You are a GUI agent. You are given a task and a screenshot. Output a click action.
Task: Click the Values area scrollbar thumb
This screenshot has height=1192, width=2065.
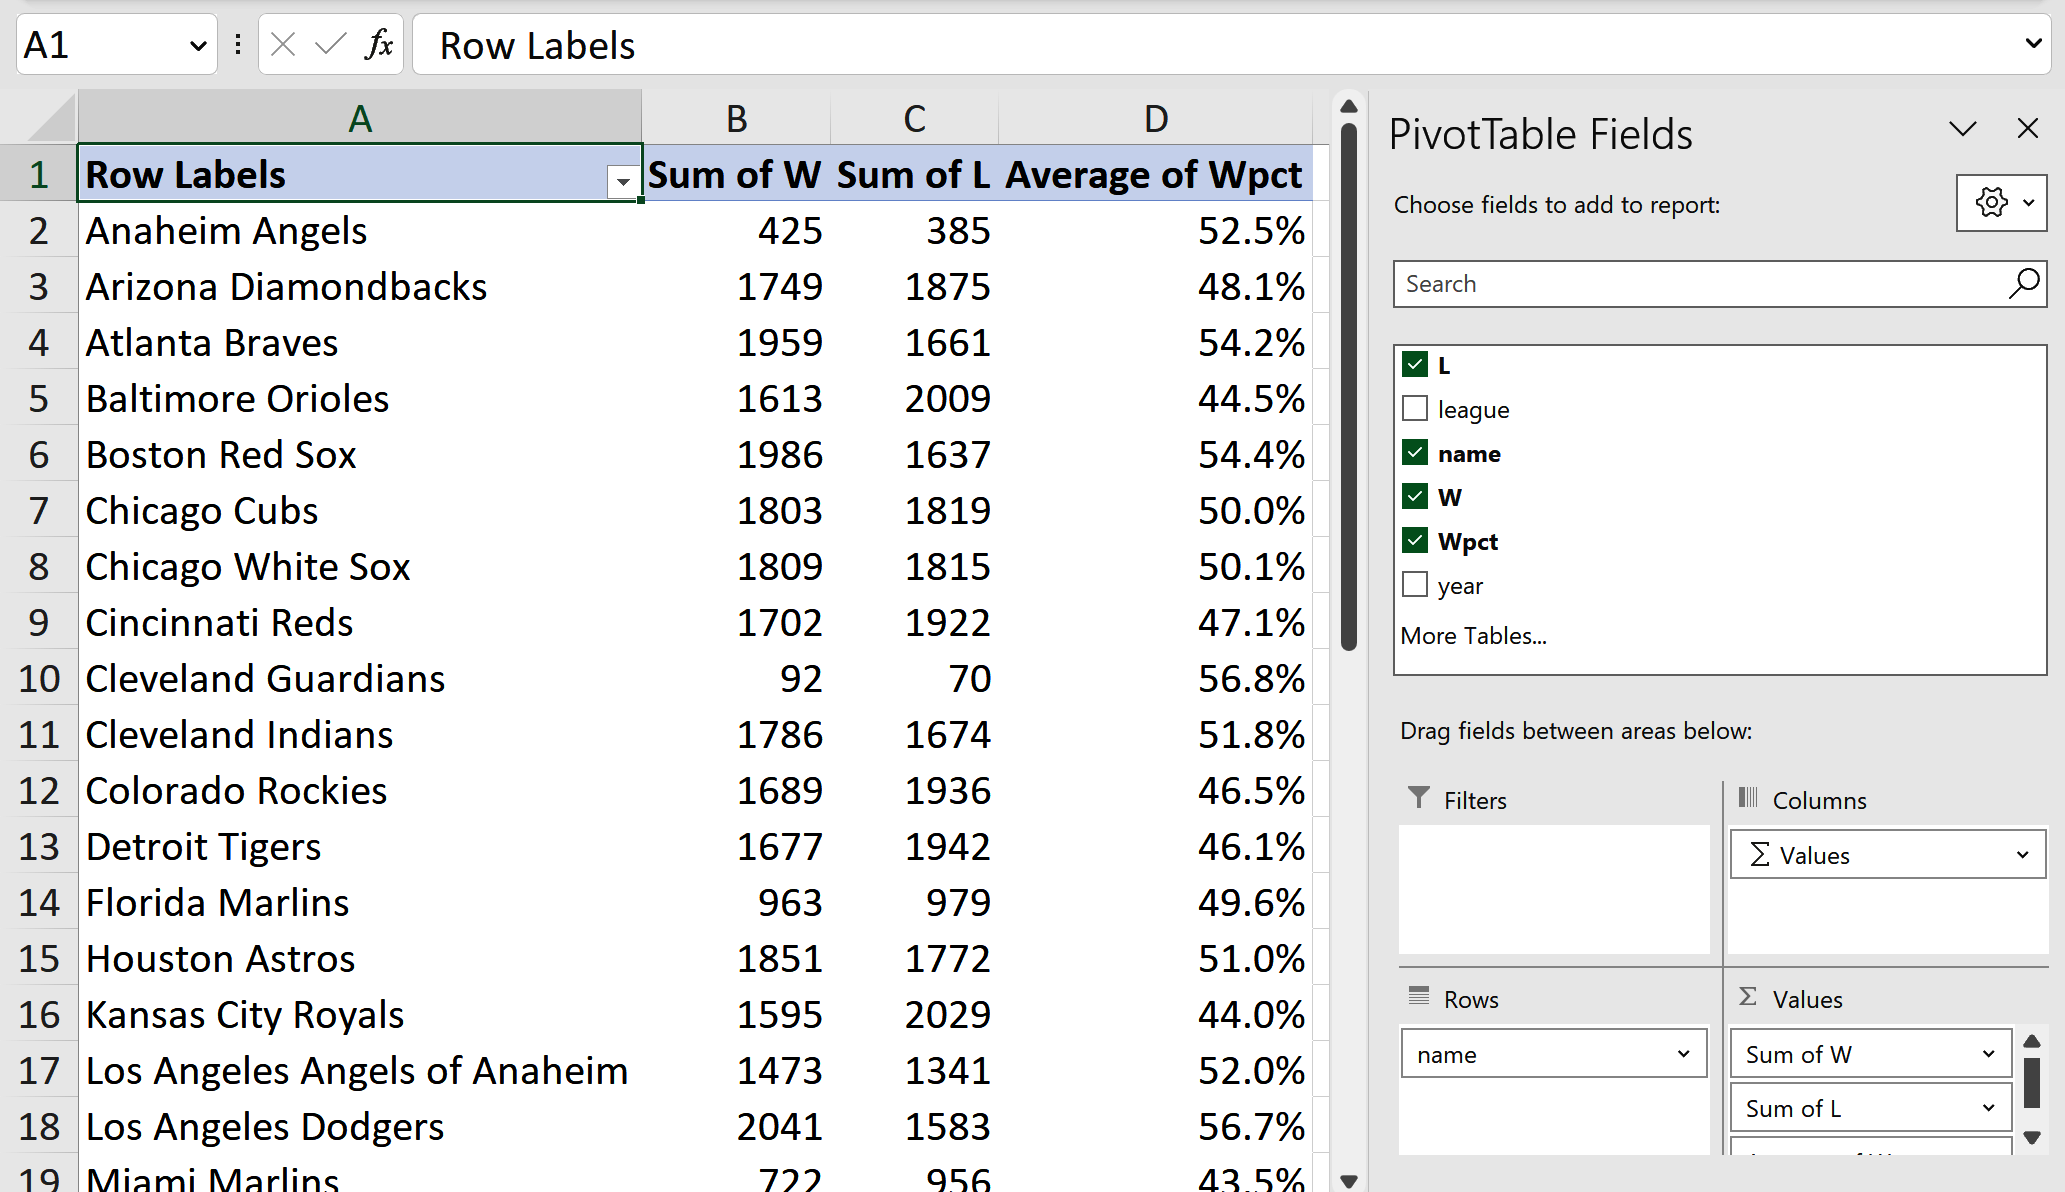2032,1082
